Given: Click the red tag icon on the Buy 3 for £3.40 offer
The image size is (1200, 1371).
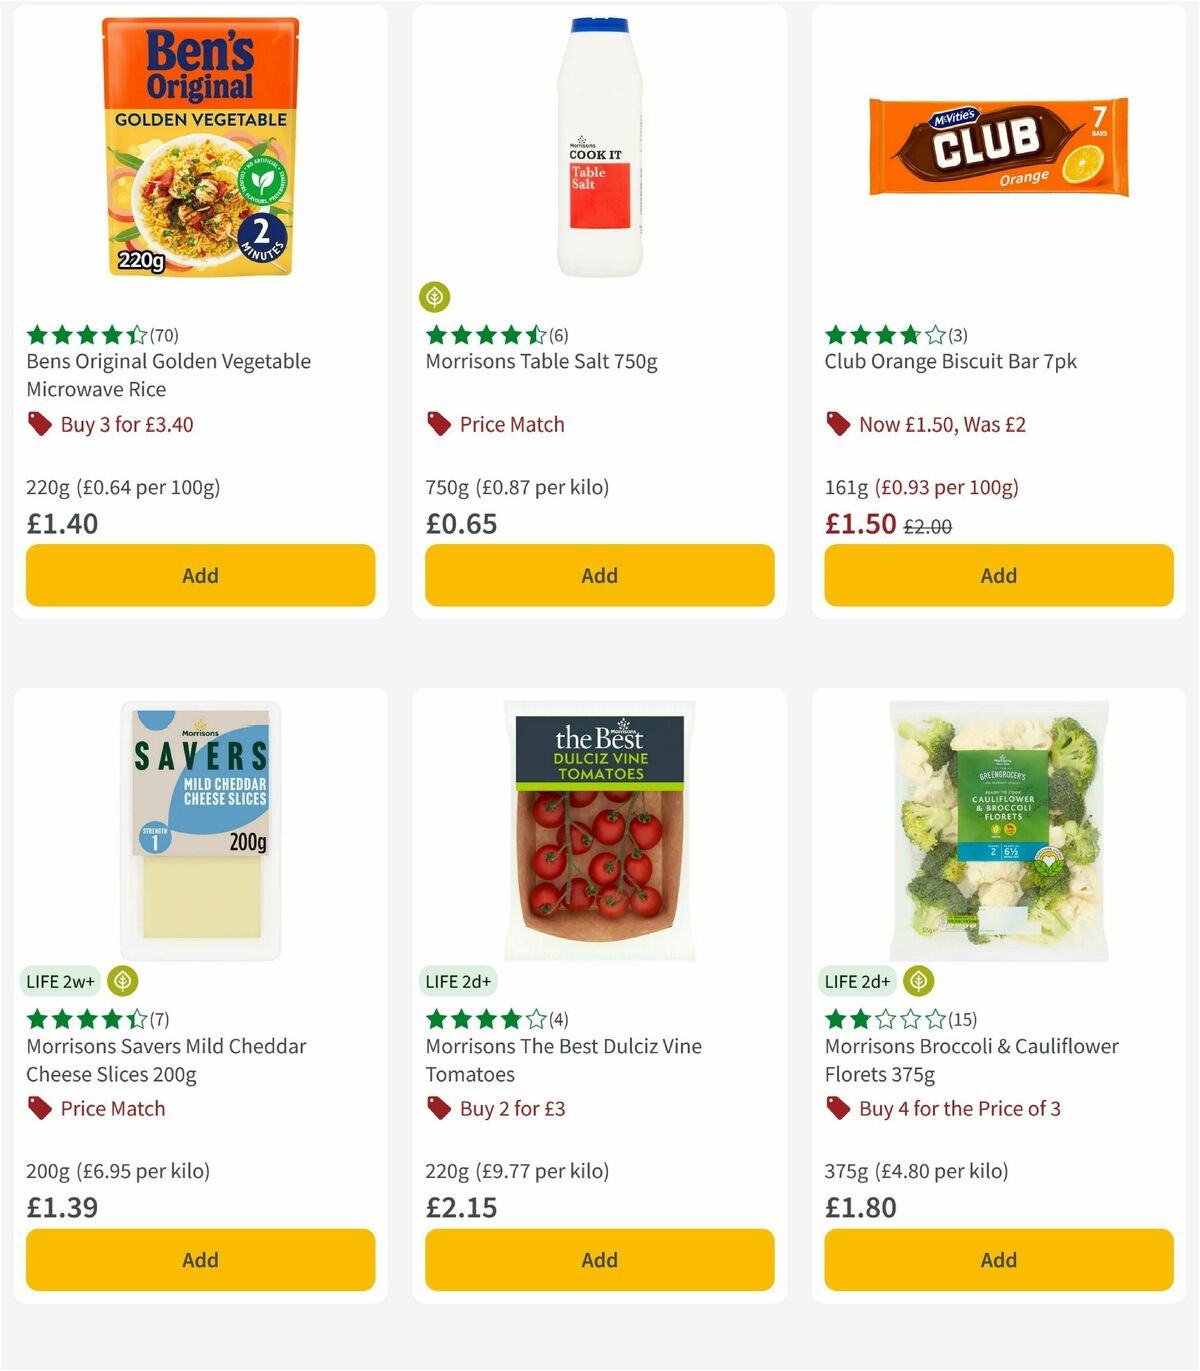Looking at the screenshot, I should pyautogui.click(x=39, y=424).
